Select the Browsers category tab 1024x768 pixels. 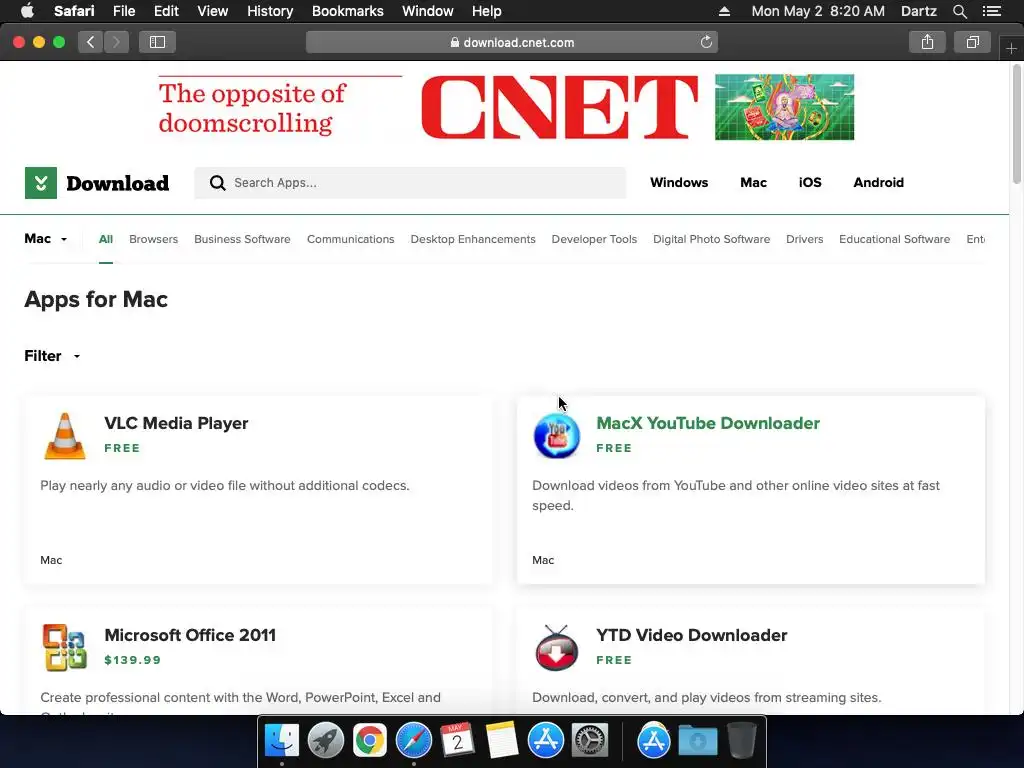coord(153,239)
